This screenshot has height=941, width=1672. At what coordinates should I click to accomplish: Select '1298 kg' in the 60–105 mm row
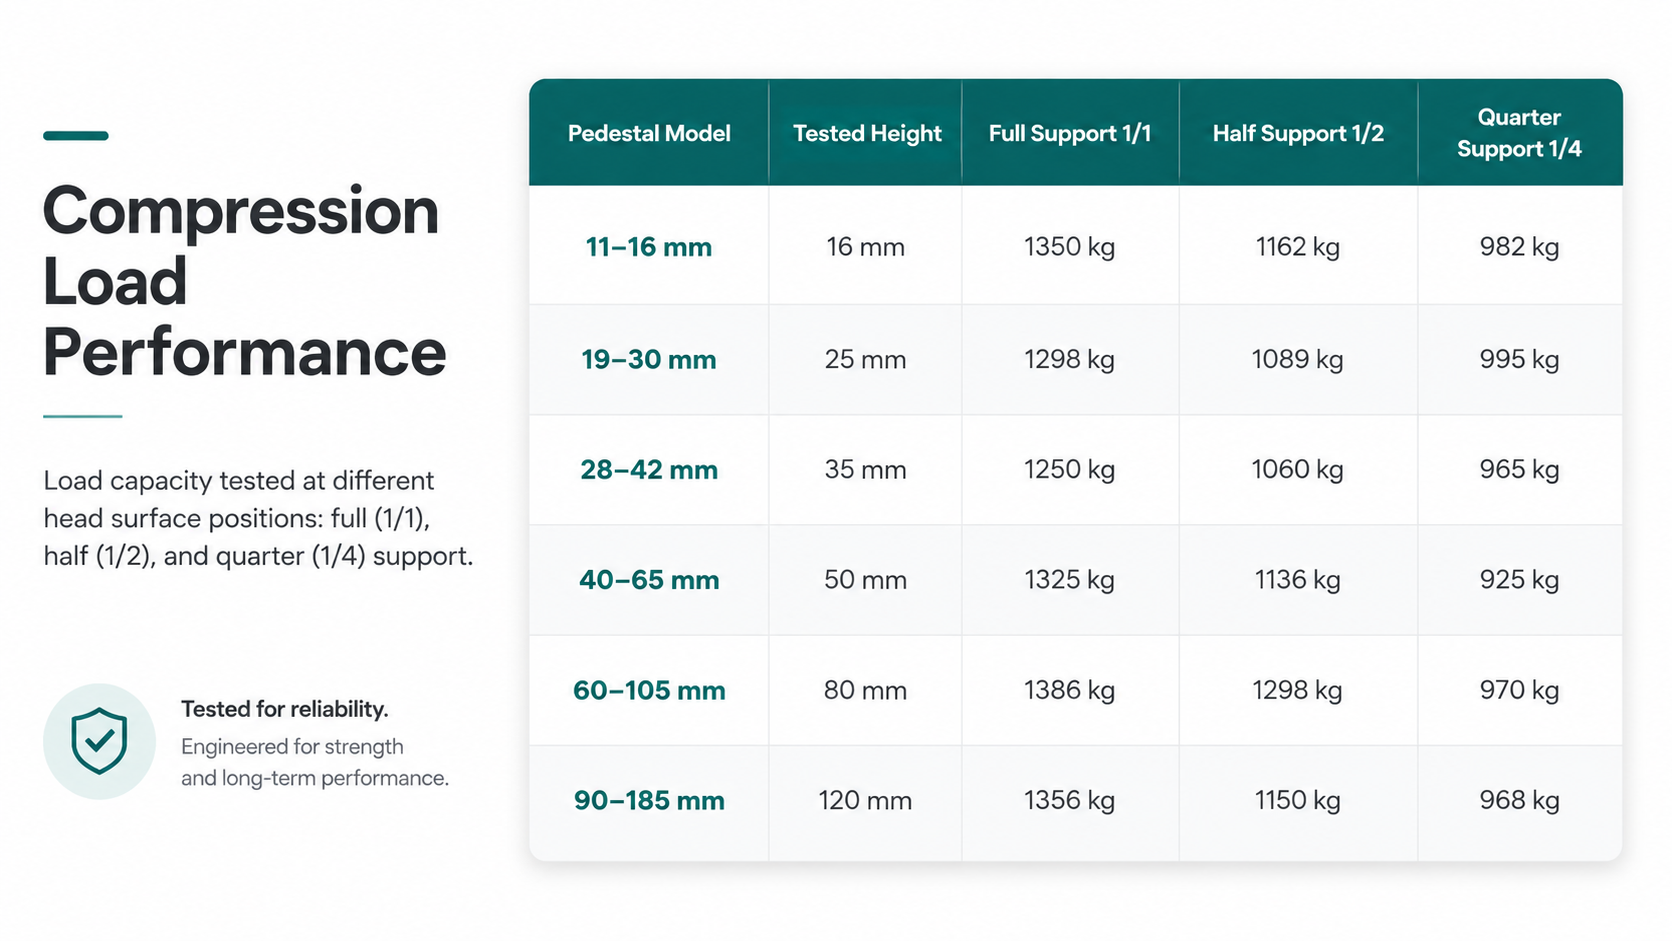click(1298, 691)
